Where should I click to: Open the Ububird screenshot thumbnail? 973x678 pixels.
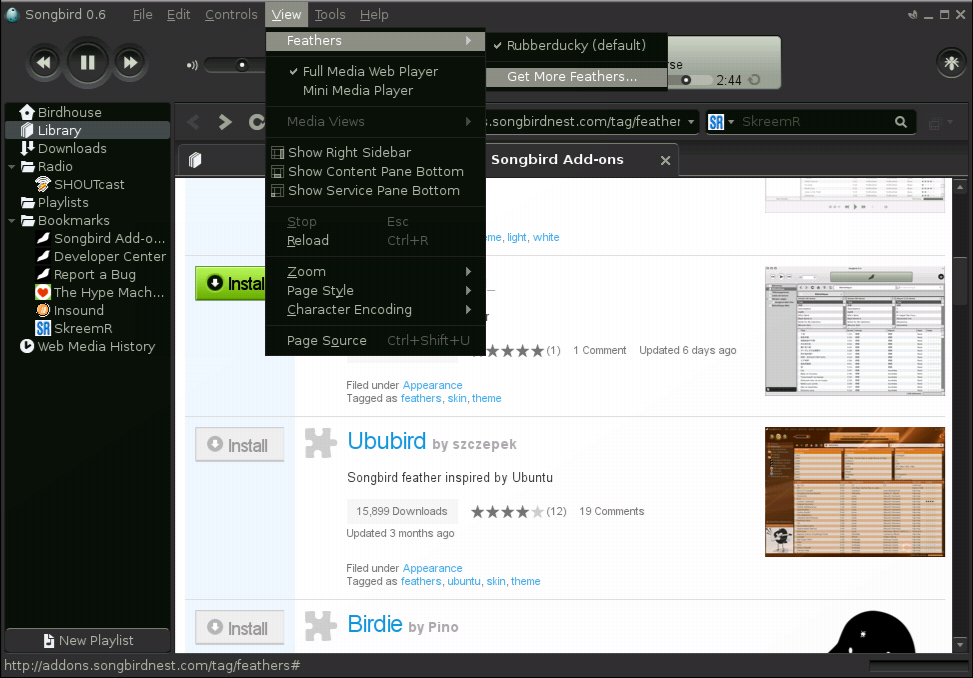[854, 492]
